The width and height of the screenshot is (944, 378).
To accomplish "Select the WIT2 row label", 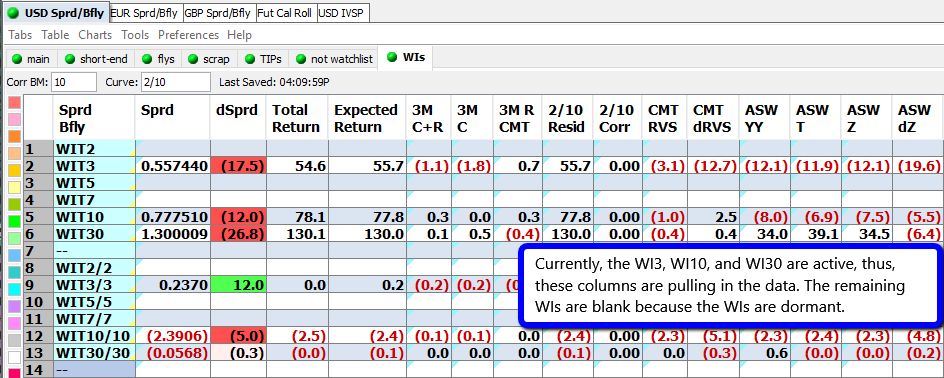I will click(95, 149).
